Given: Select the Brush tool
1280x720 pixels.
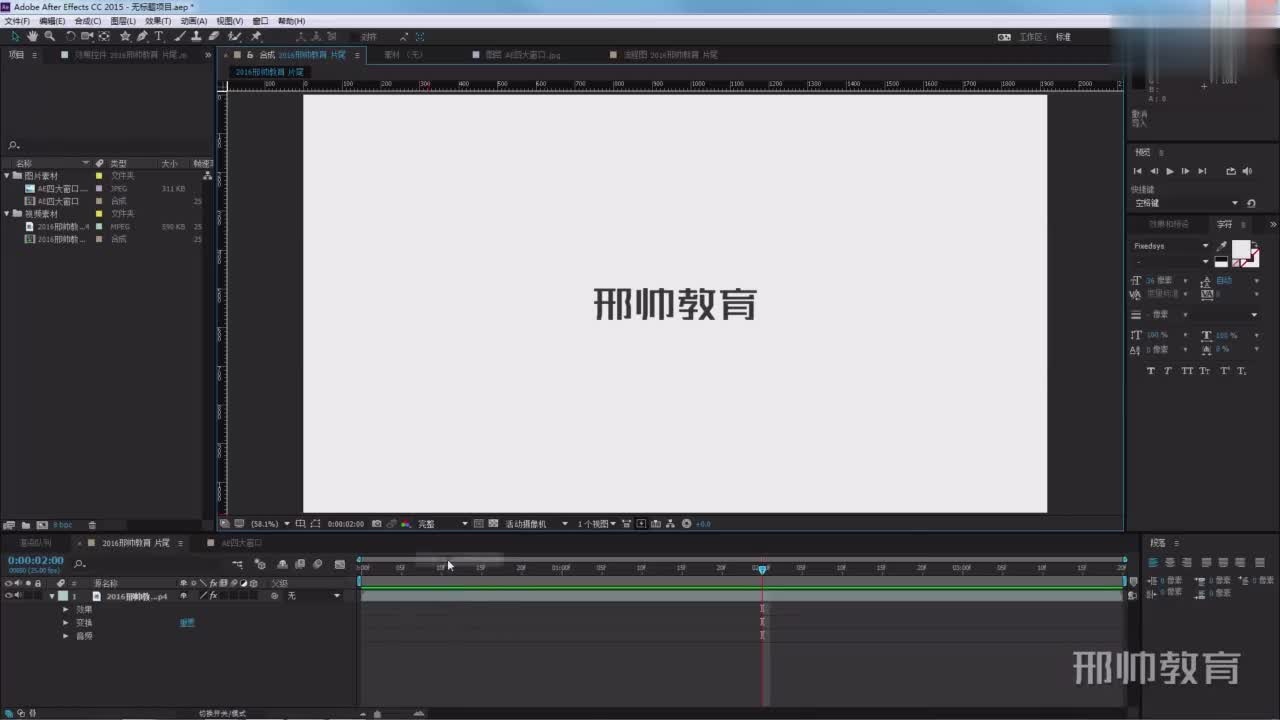Looking at the screenshot, I should click(x=180, y=36).
